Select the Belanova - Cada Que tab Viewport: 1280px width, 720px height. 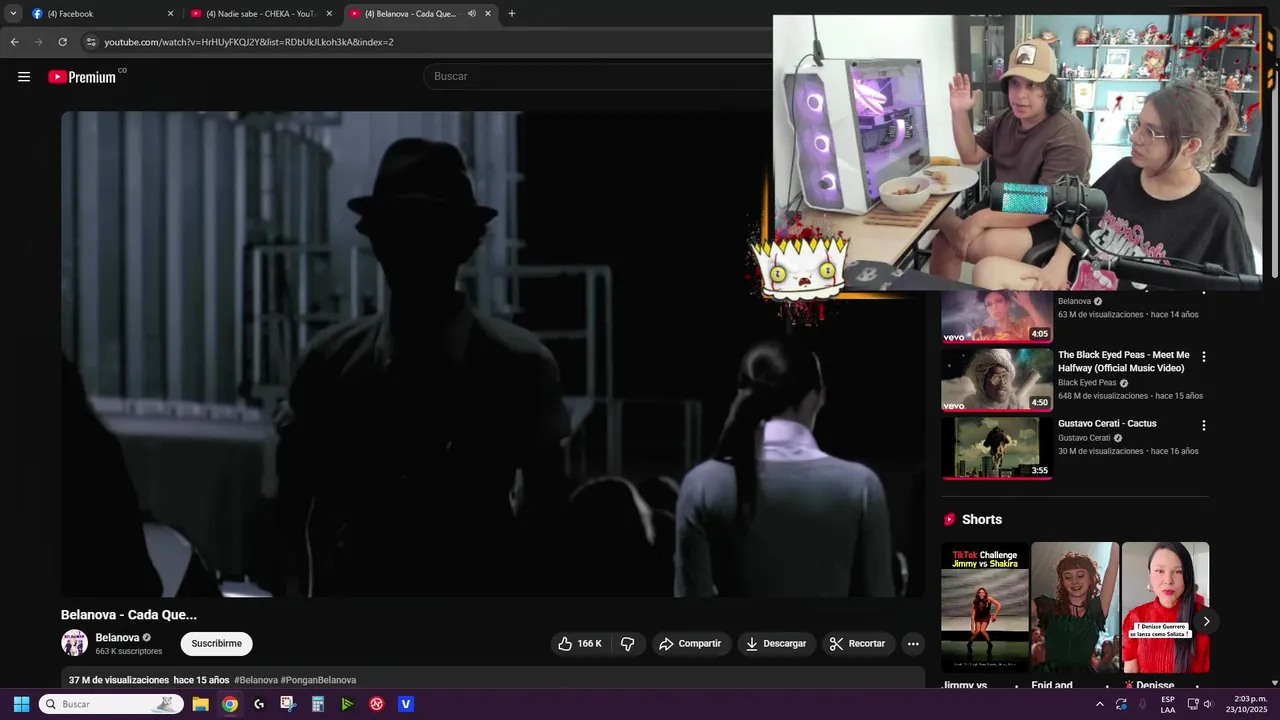tap(420, 14)
